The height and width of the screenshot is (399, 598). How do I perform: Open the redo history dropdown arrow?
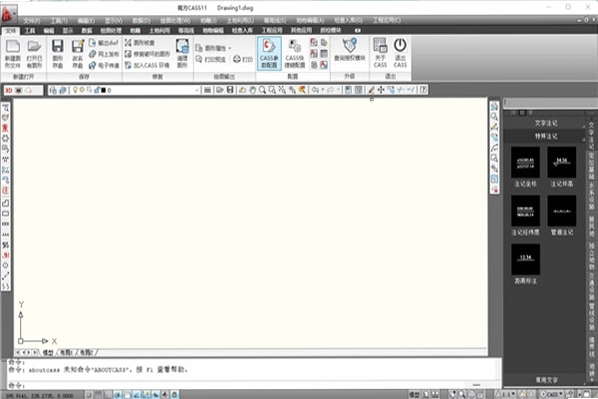(x=338, y=90)
